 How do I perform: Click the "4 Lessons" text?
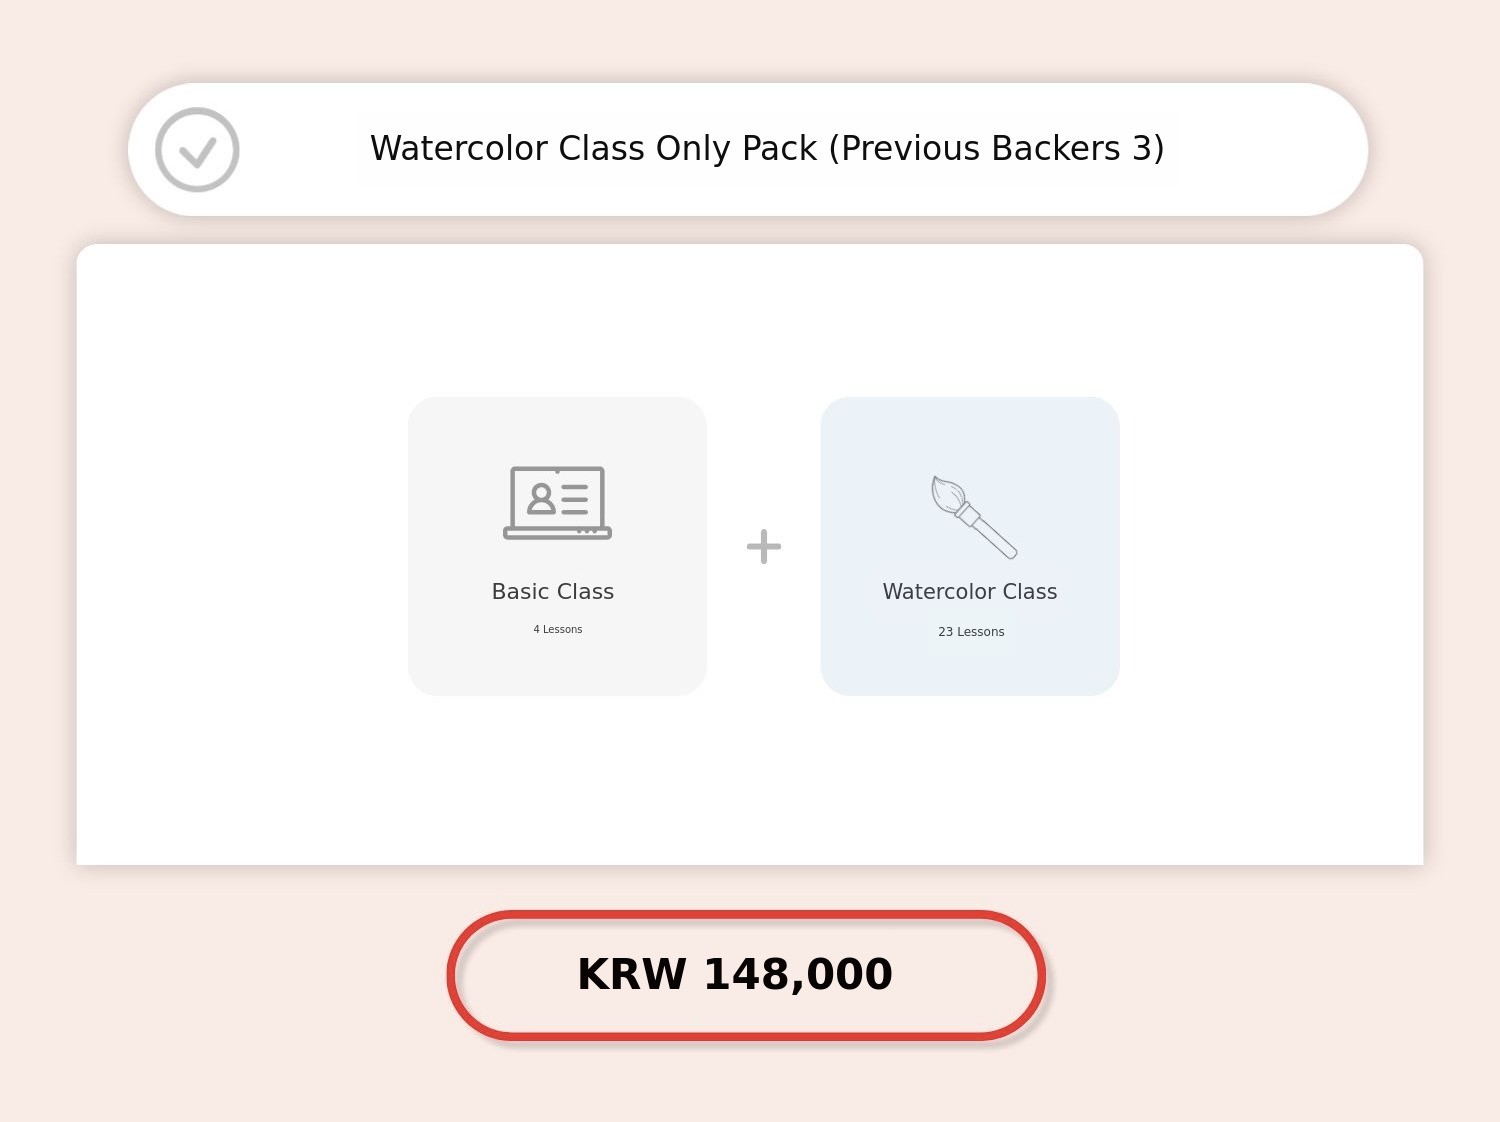pyautogui.click(x=557, y=629)
